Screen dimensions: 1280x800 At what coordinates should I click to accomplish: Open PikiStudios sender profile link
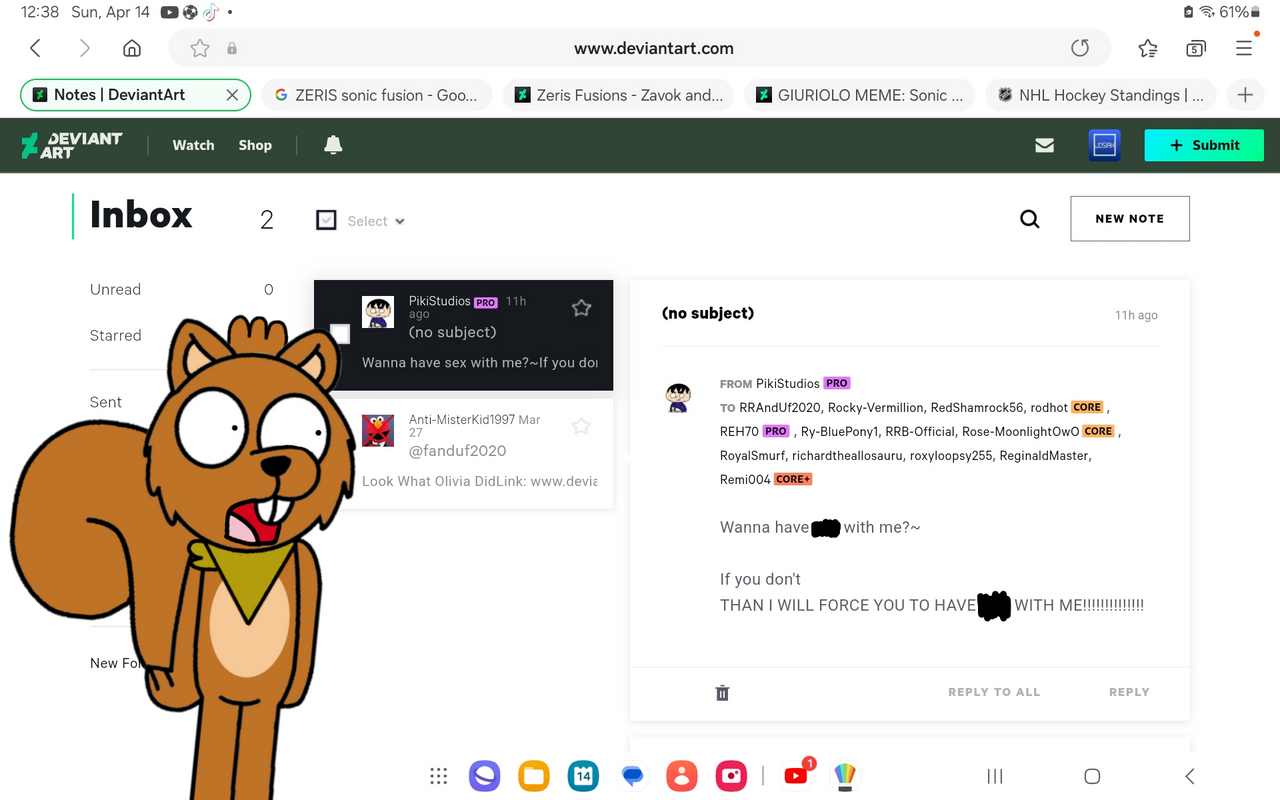(787, 383)
